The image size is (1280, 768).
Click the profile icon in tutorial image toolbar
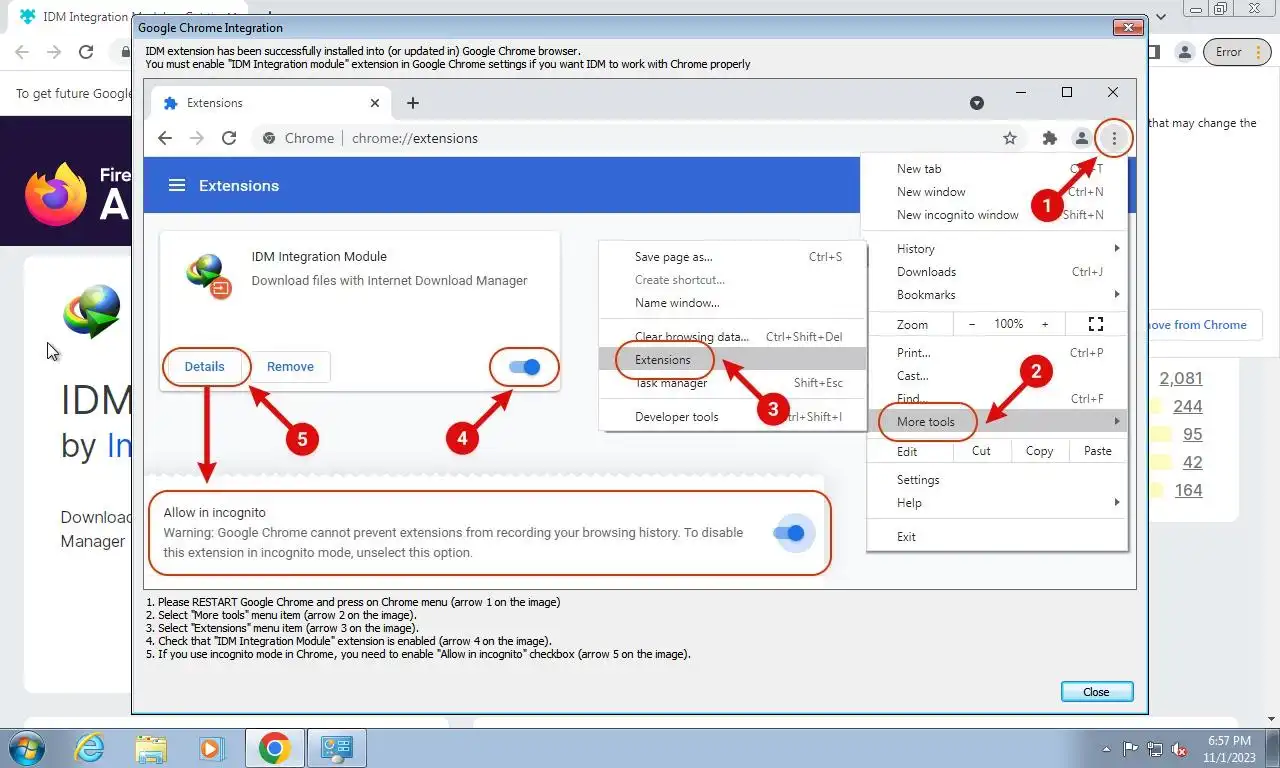1081,138
